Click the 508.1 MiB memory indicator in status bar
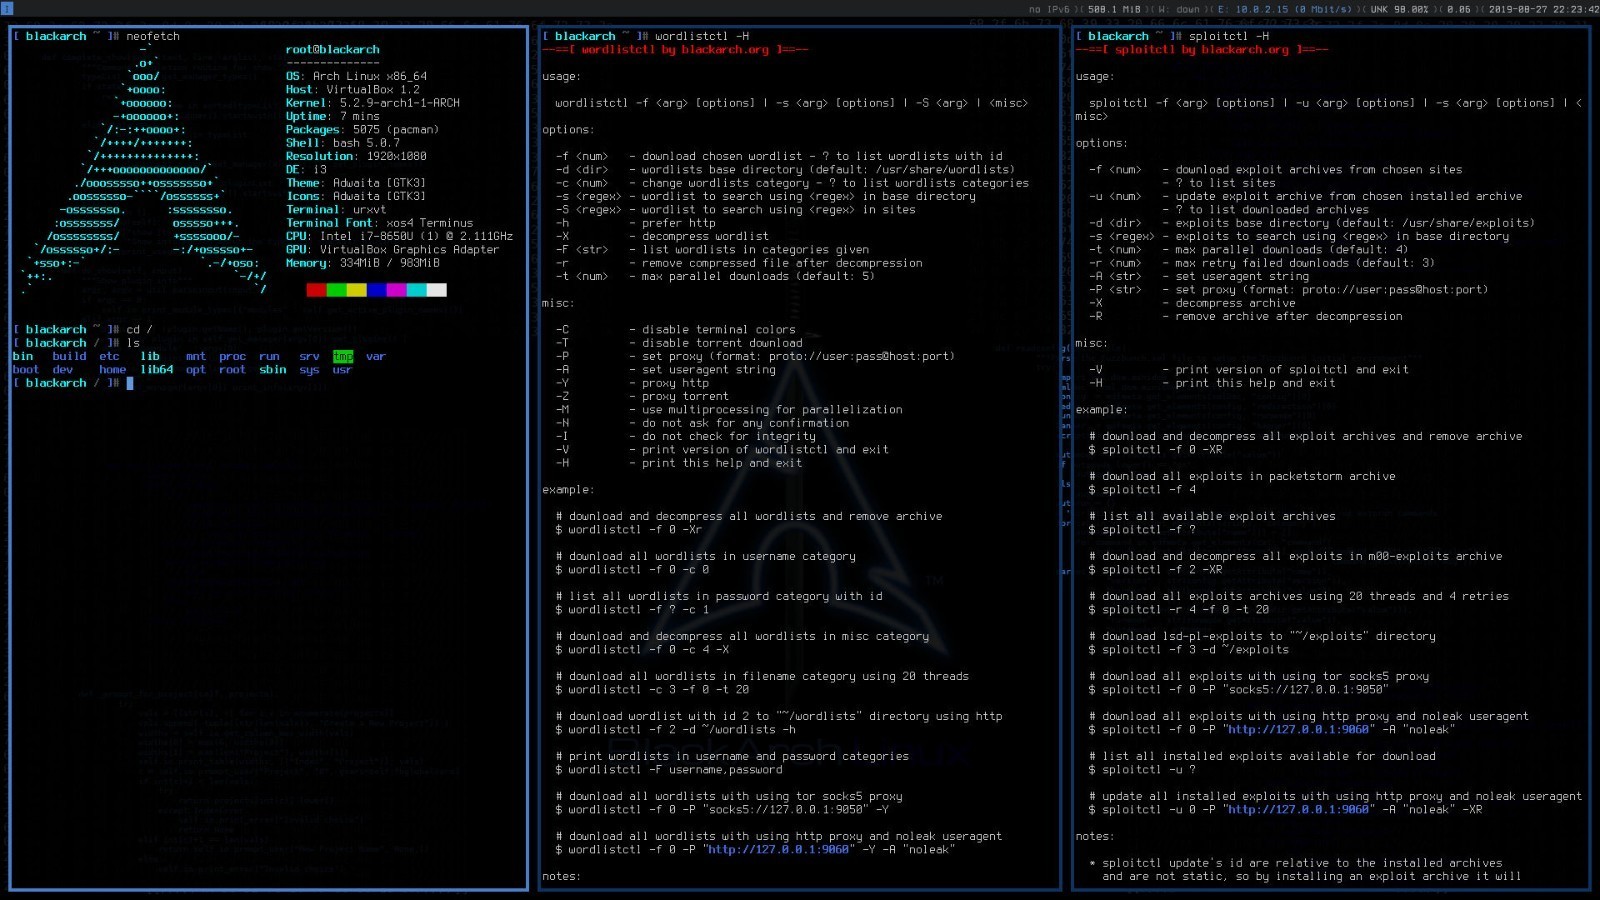The height and width of the screenshot is (900, 1600). (x=1114, y=9)
